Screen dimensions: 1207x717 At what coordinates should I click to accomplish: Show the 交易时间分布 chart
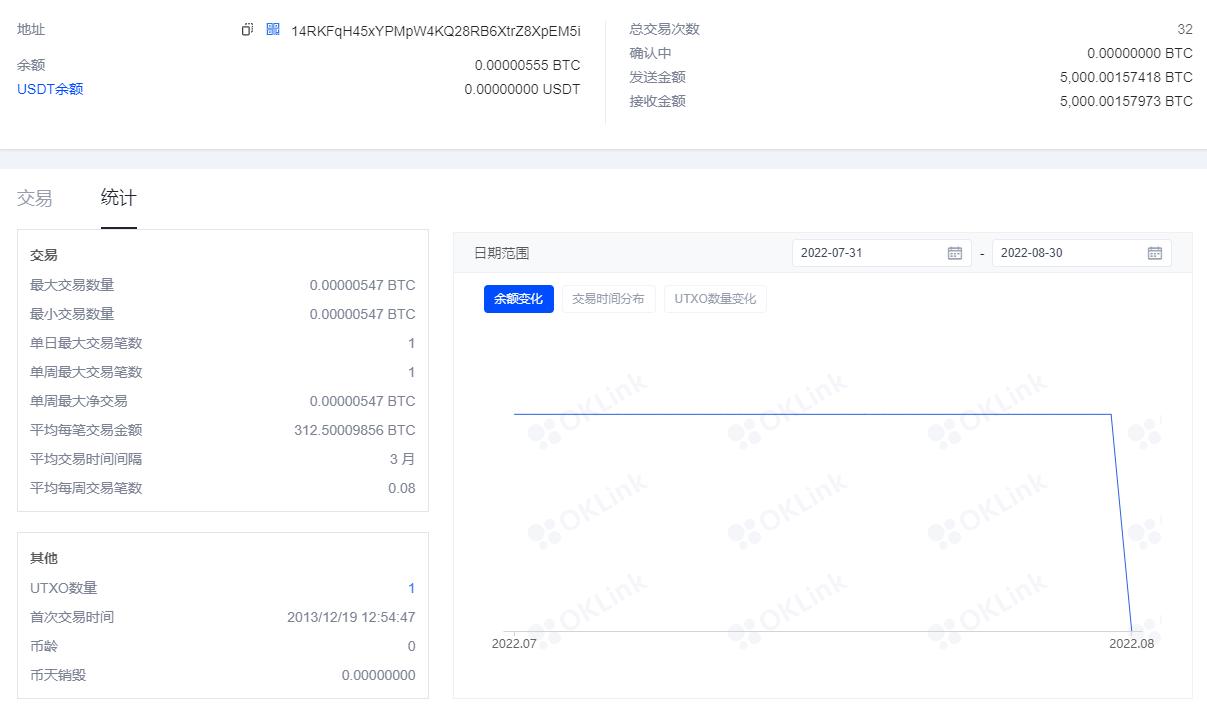pyautogui.click(x=608, y=298)
